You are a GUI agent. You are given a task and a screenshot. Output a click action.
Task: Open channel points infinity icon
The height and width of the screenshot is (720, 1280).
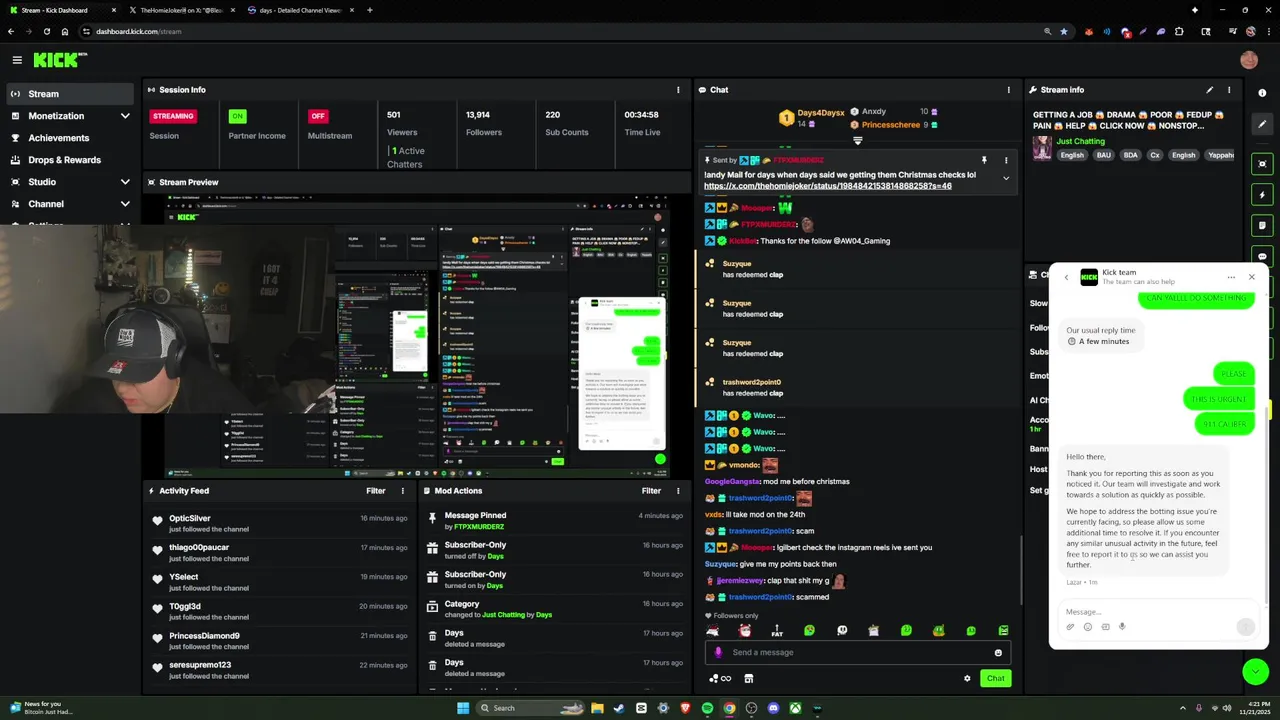(726, 679)
